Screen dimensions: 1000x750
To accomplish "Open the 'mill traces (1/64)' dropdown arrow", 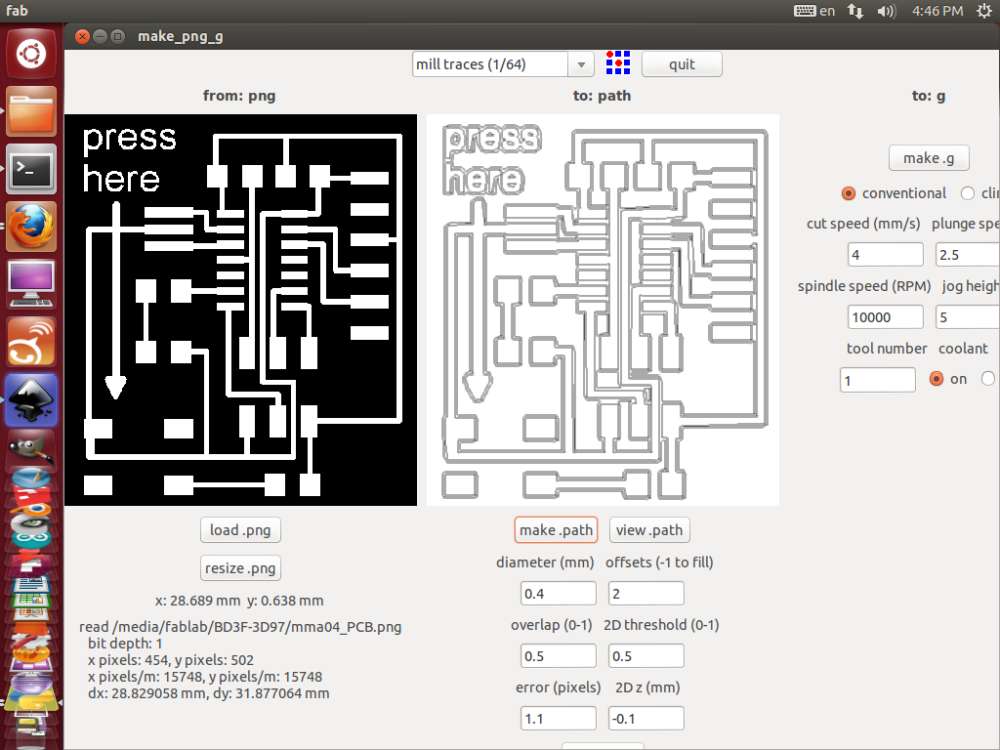I will 581,64.
